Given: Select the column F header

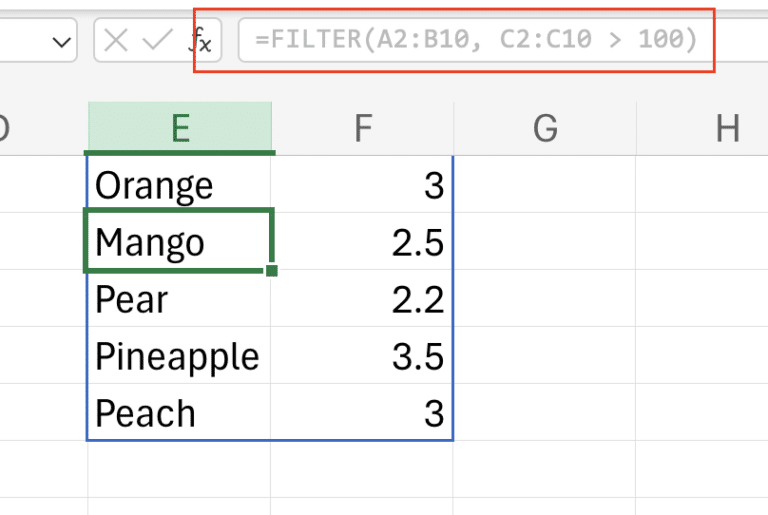Looking at the screenshot, I should tap(362, 128).
